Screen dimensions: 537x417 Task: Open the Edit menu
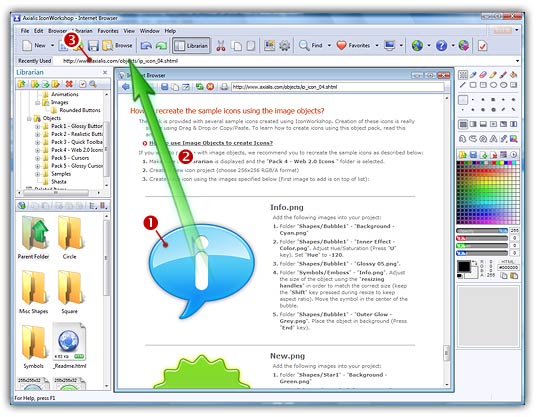[x=38, y=31]
